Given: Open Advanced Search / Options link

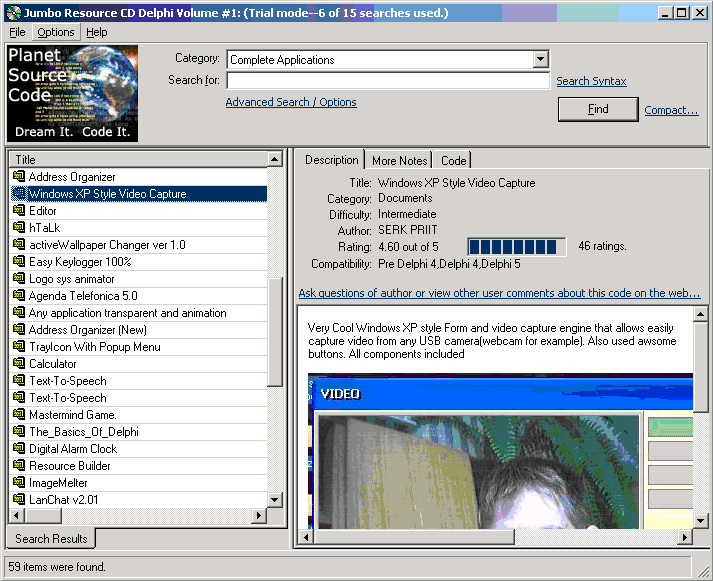Looking at the screenshot, I should (291, 102).
